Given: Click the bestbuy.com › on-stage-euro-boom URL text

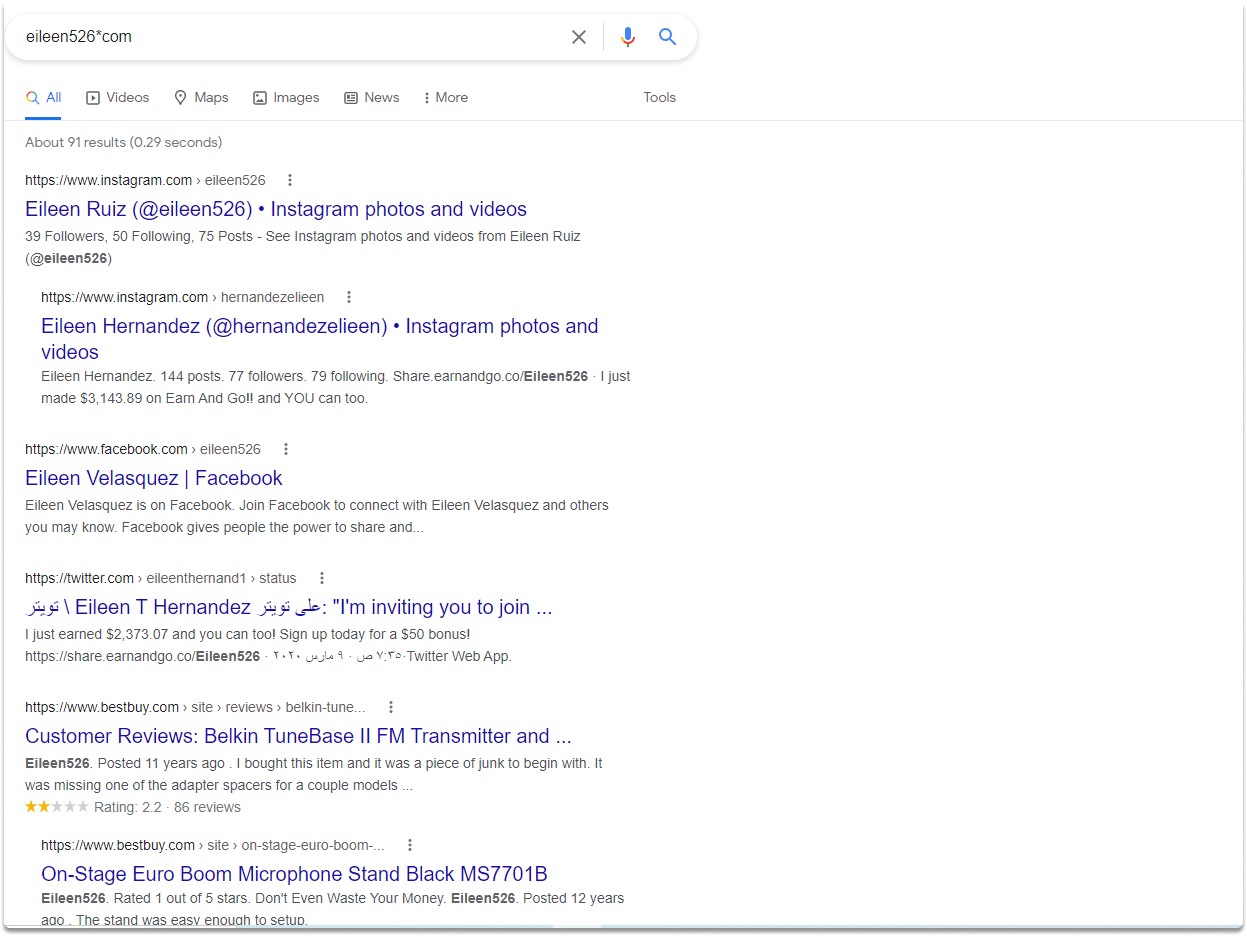Looking at the screenshot, I should click(213, 845).
